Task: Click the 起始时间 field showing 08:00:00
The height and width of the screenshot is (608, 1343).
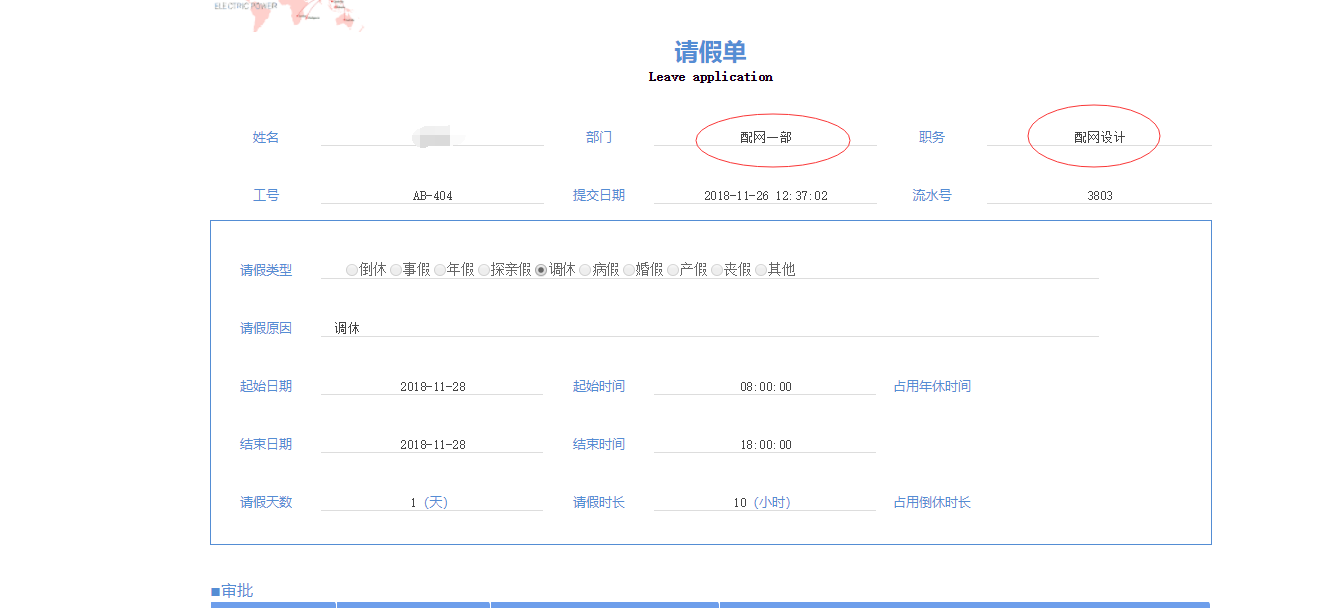Action: 765,387
